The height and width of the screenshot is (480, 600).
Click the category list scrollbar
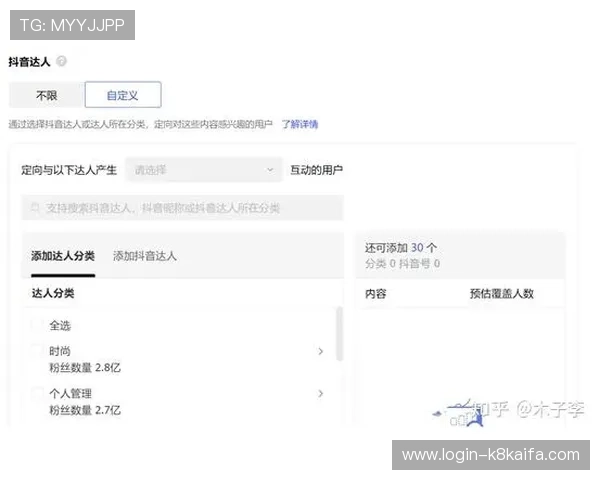coord(339,333)
